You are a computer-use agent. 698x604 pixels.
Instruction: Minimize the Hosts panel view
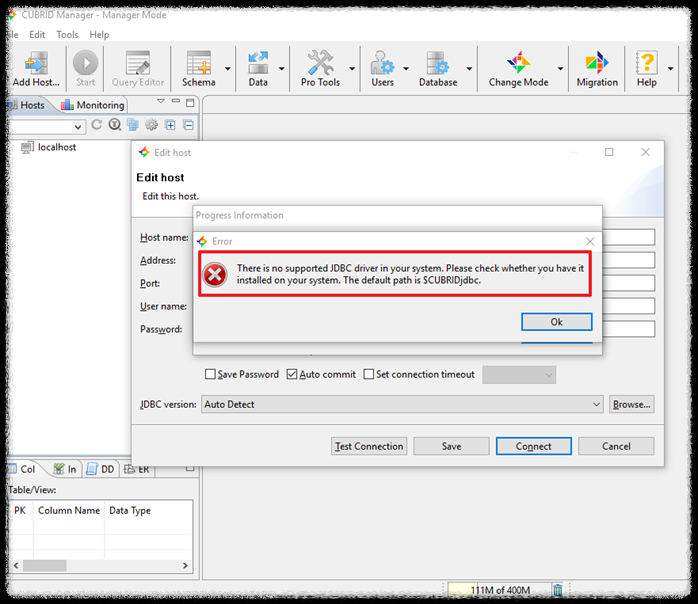pyautogui.click(x=176, y=102)
